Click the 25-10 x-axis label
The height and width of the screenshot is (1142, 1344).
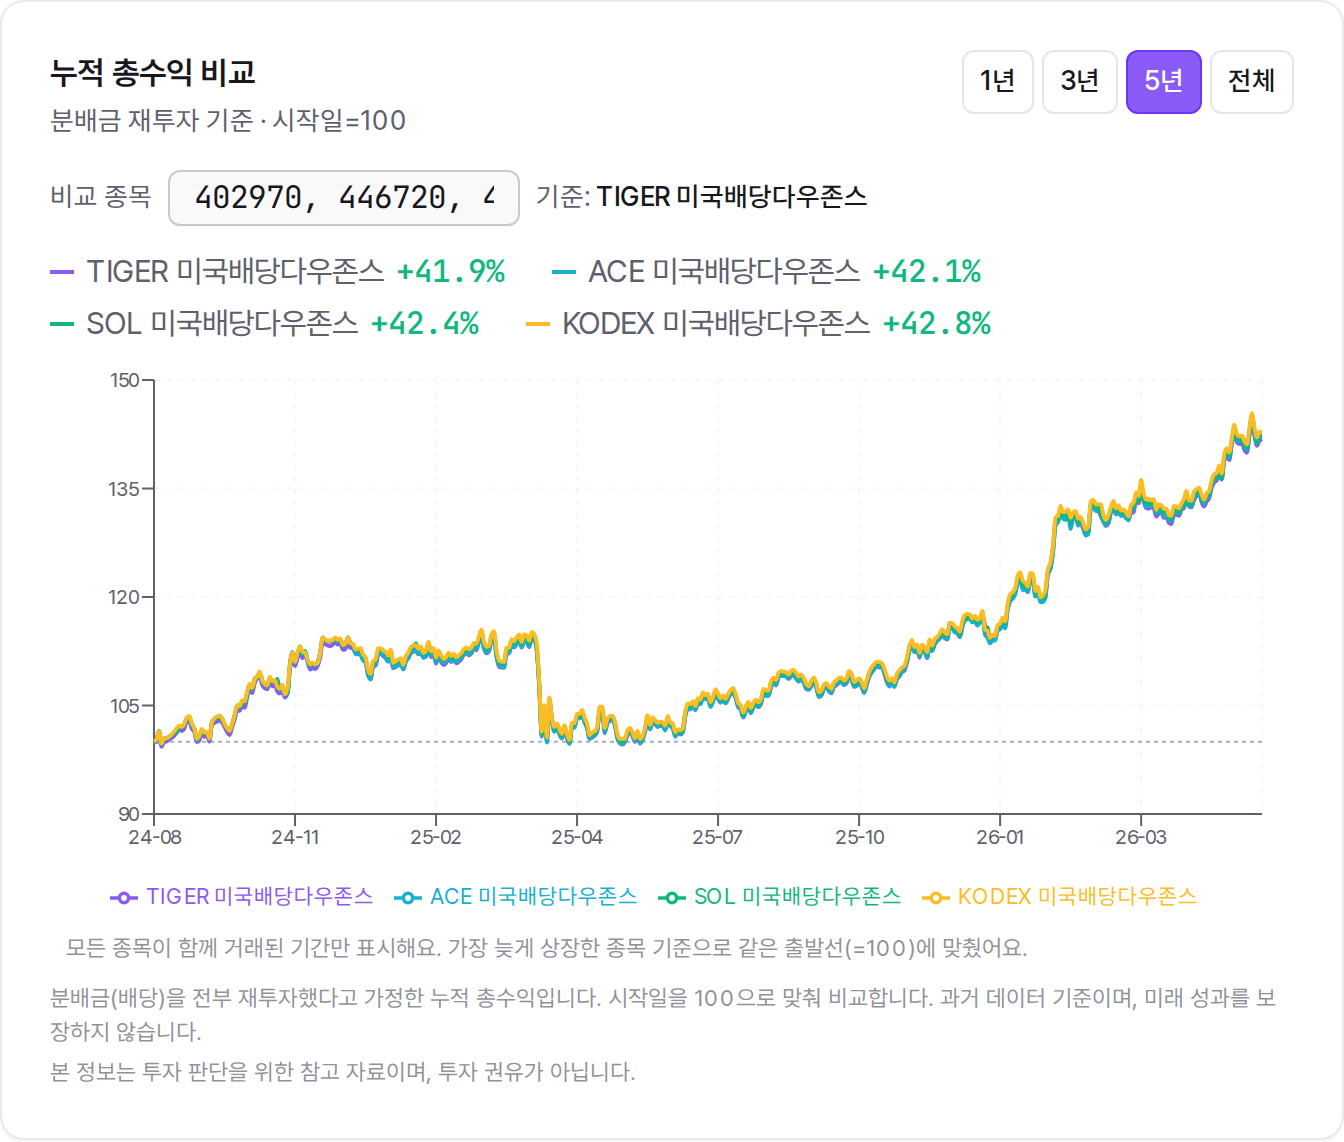click(x=860, y=838)
